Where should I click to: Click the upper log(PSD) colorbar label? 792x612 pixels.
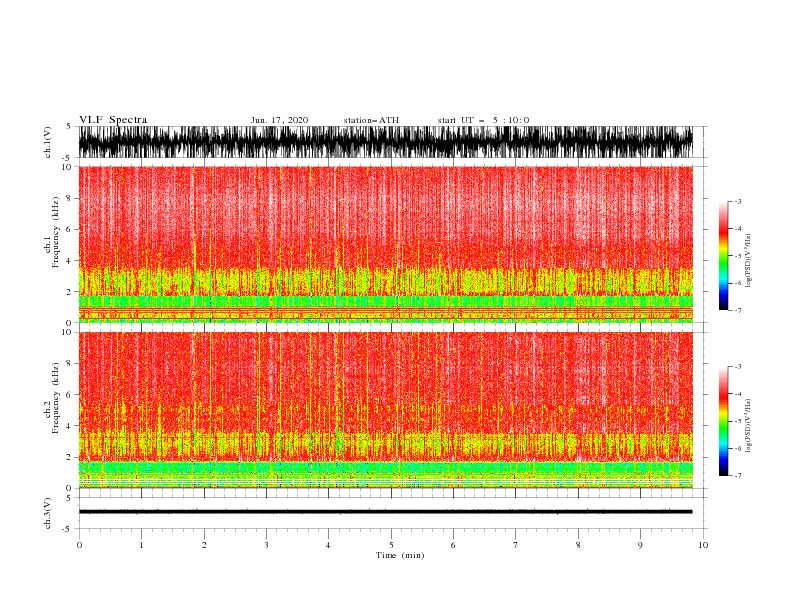749,261
